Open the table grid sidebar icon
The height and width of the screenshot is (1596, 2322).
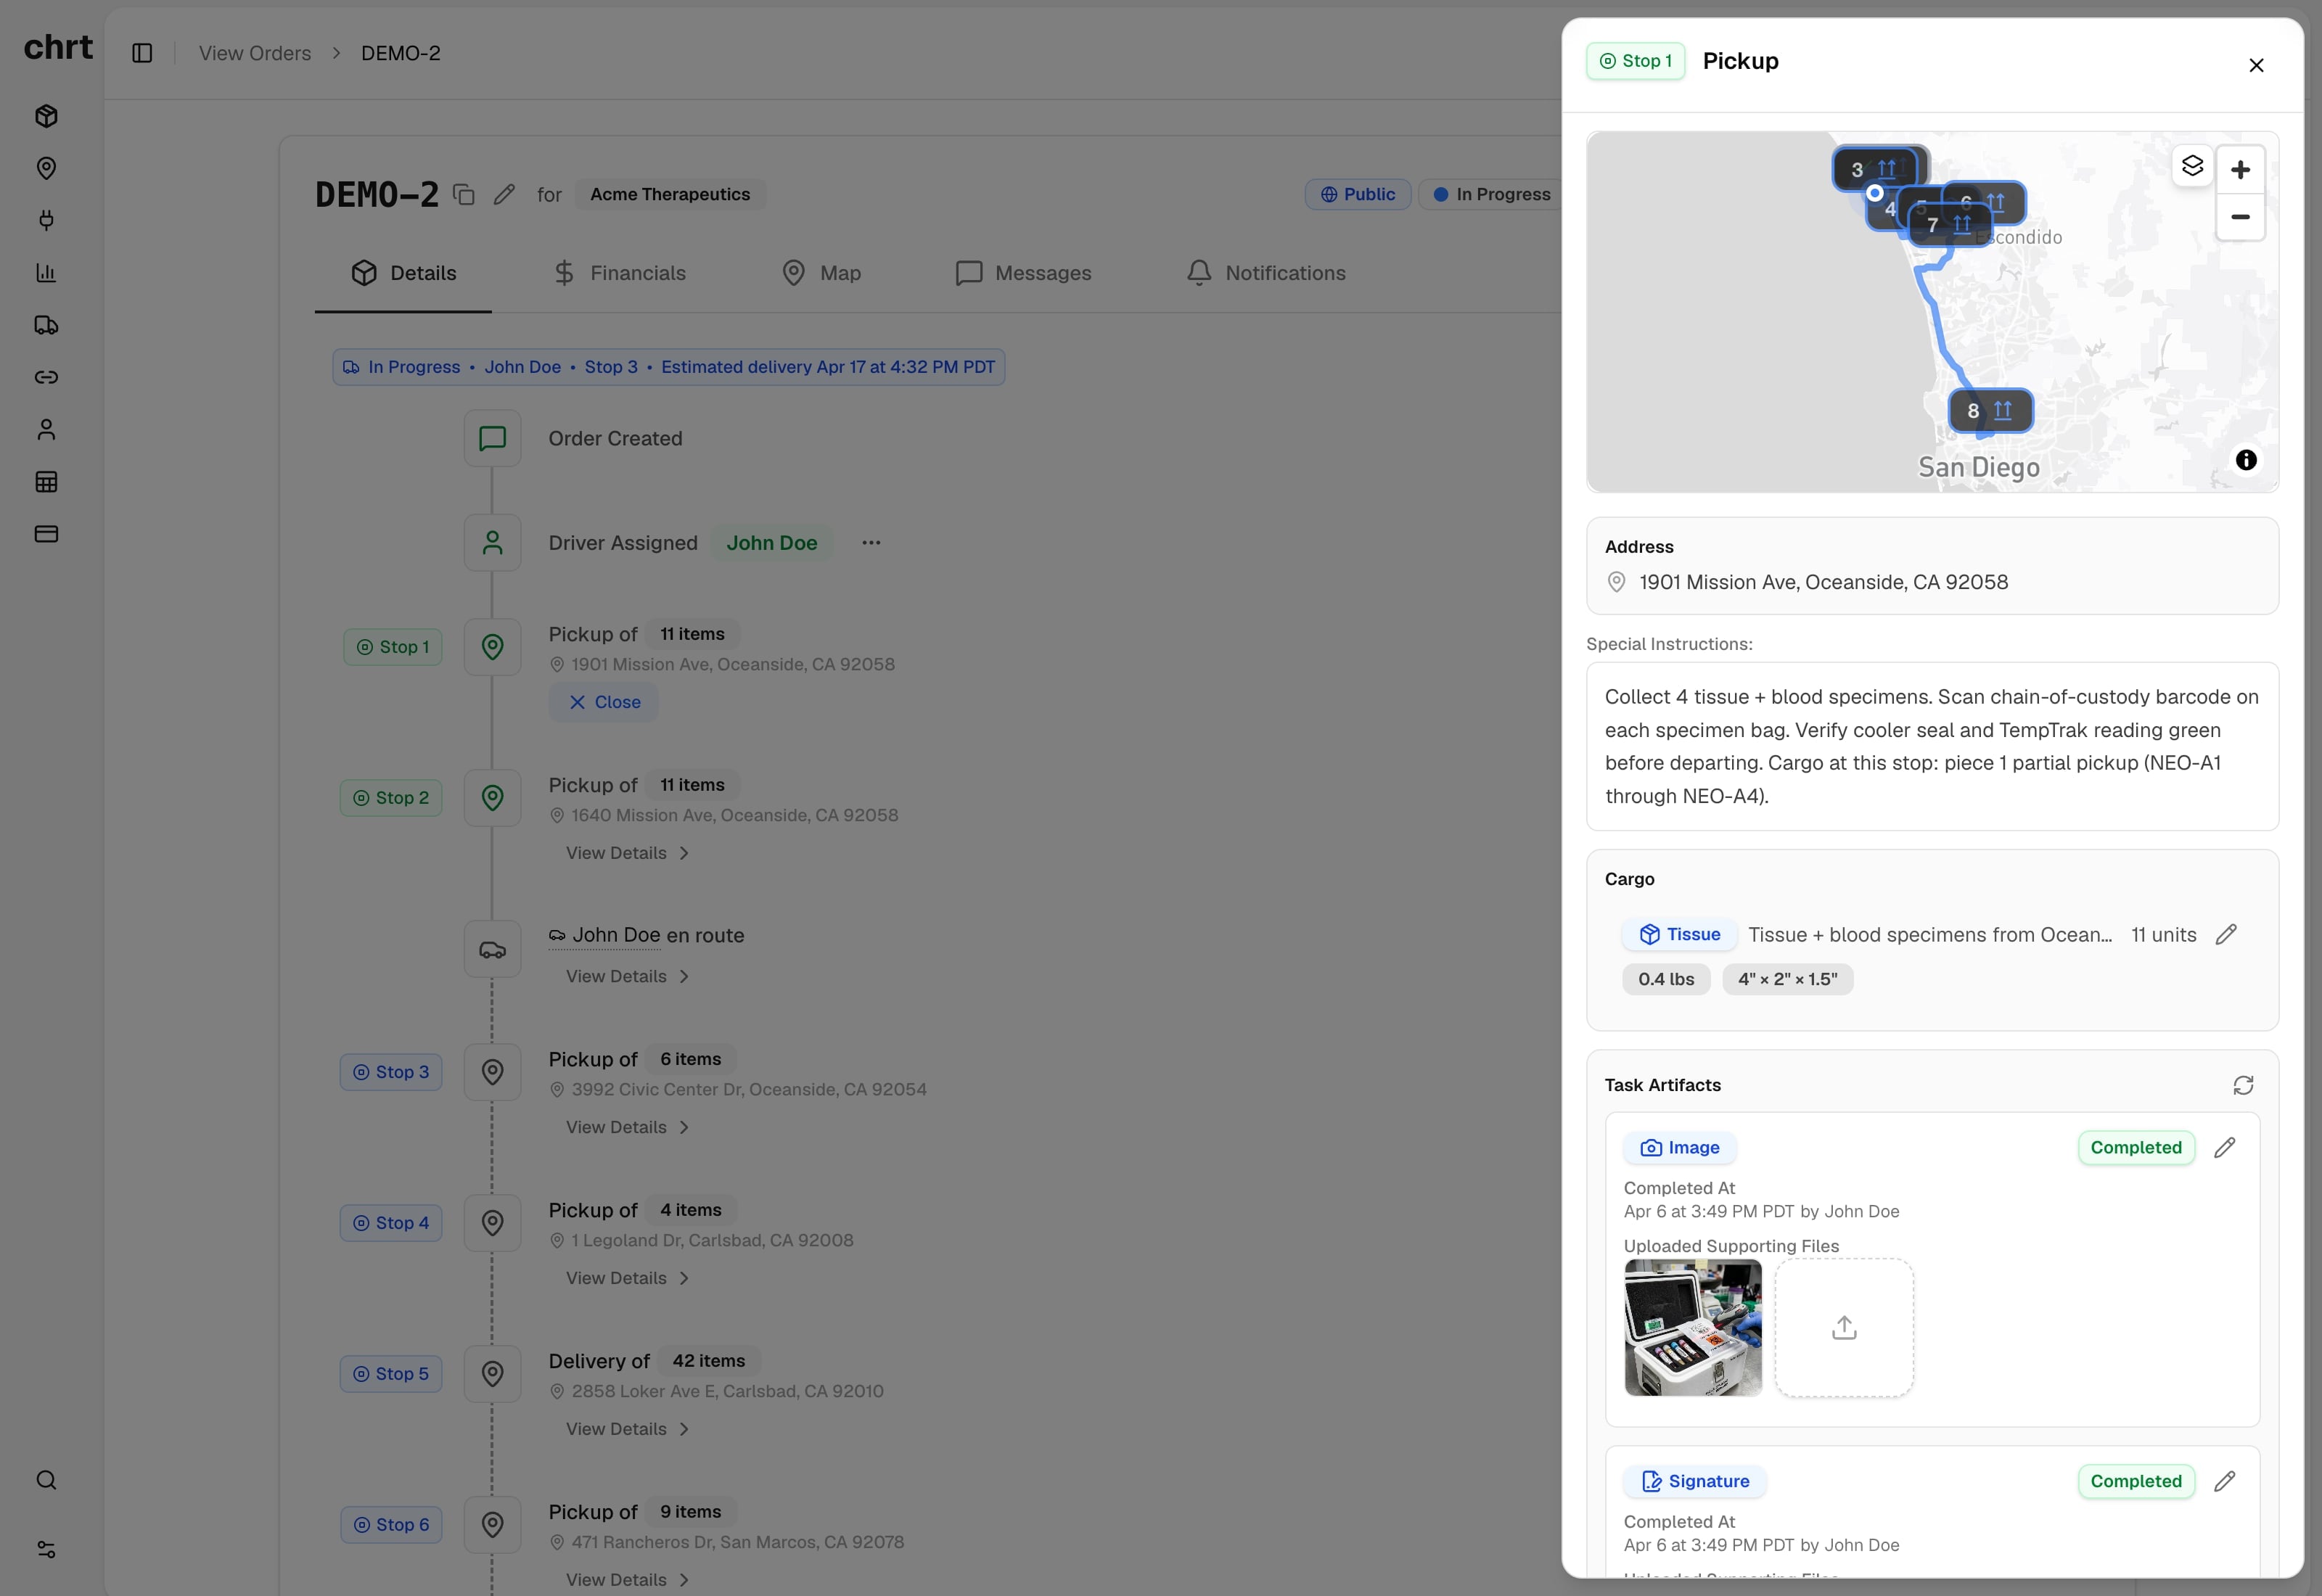(46, 481)
